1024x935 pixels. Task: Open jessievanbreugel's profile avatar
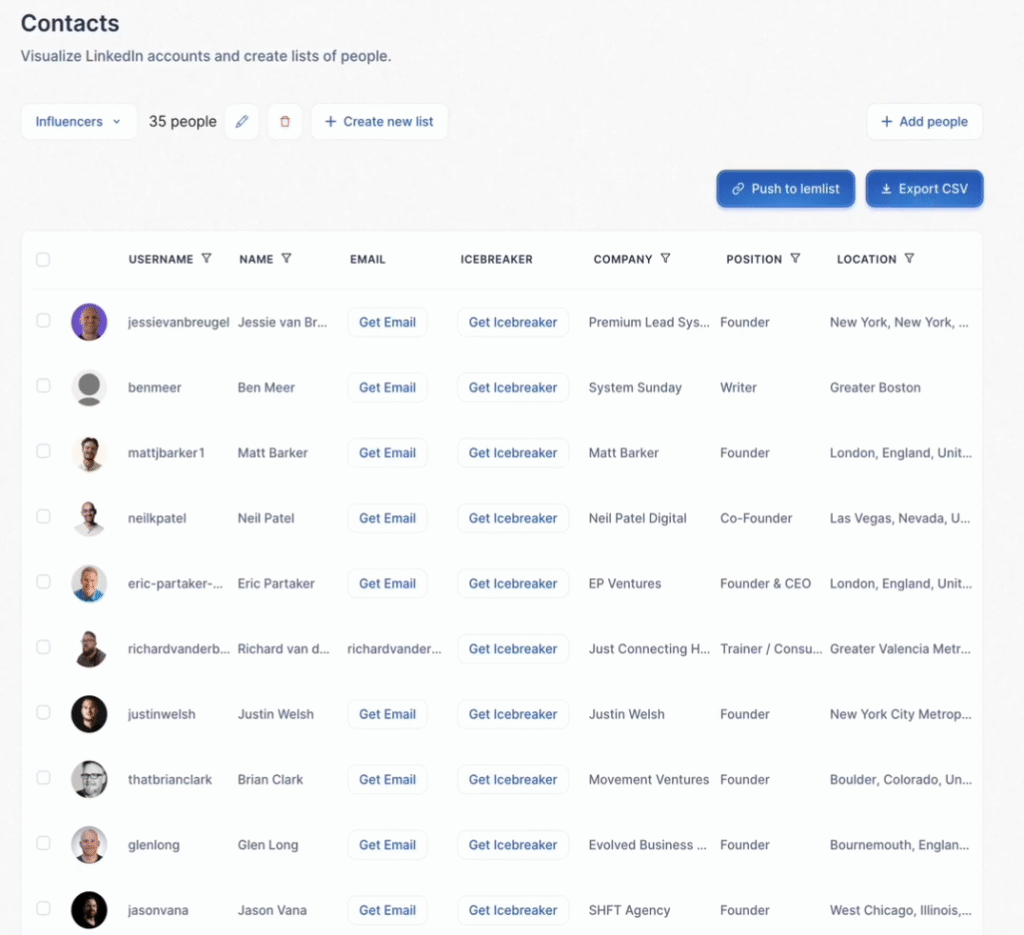click(89, 322)
